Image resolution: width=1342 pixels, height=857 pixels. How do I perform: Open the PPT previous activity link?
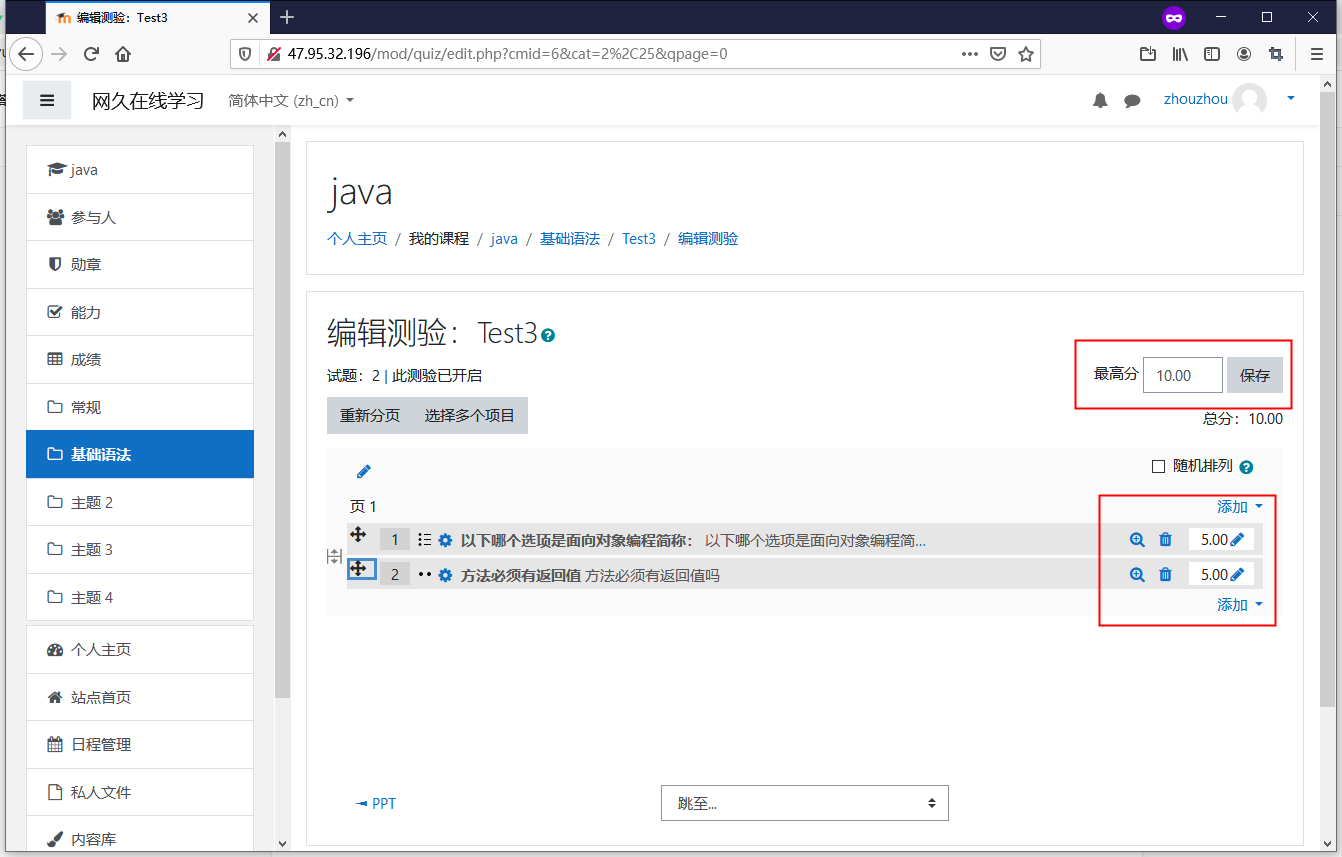tap(376, 803)
